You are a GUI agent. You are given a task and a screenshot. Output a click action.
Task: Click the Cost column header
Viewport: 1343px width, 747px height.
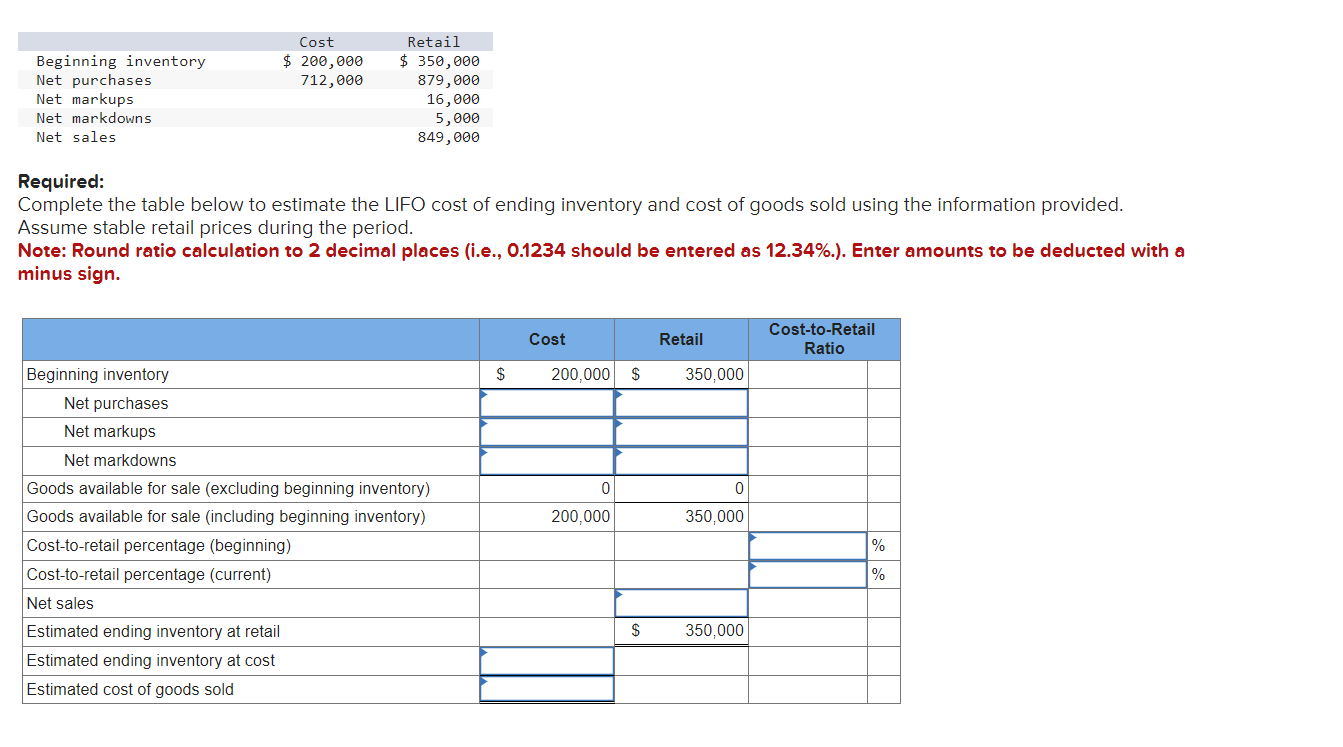pyautogui.click(x=546, y=339)
